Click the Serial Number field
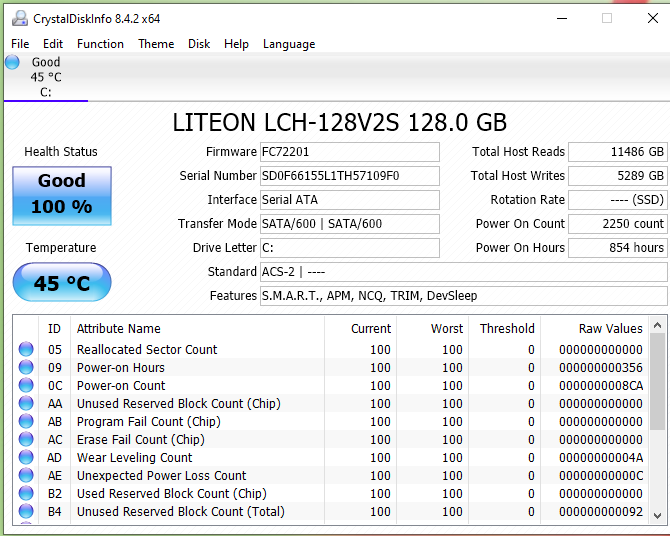This screenshot has height=536, width=670. (x=350, y=176)
